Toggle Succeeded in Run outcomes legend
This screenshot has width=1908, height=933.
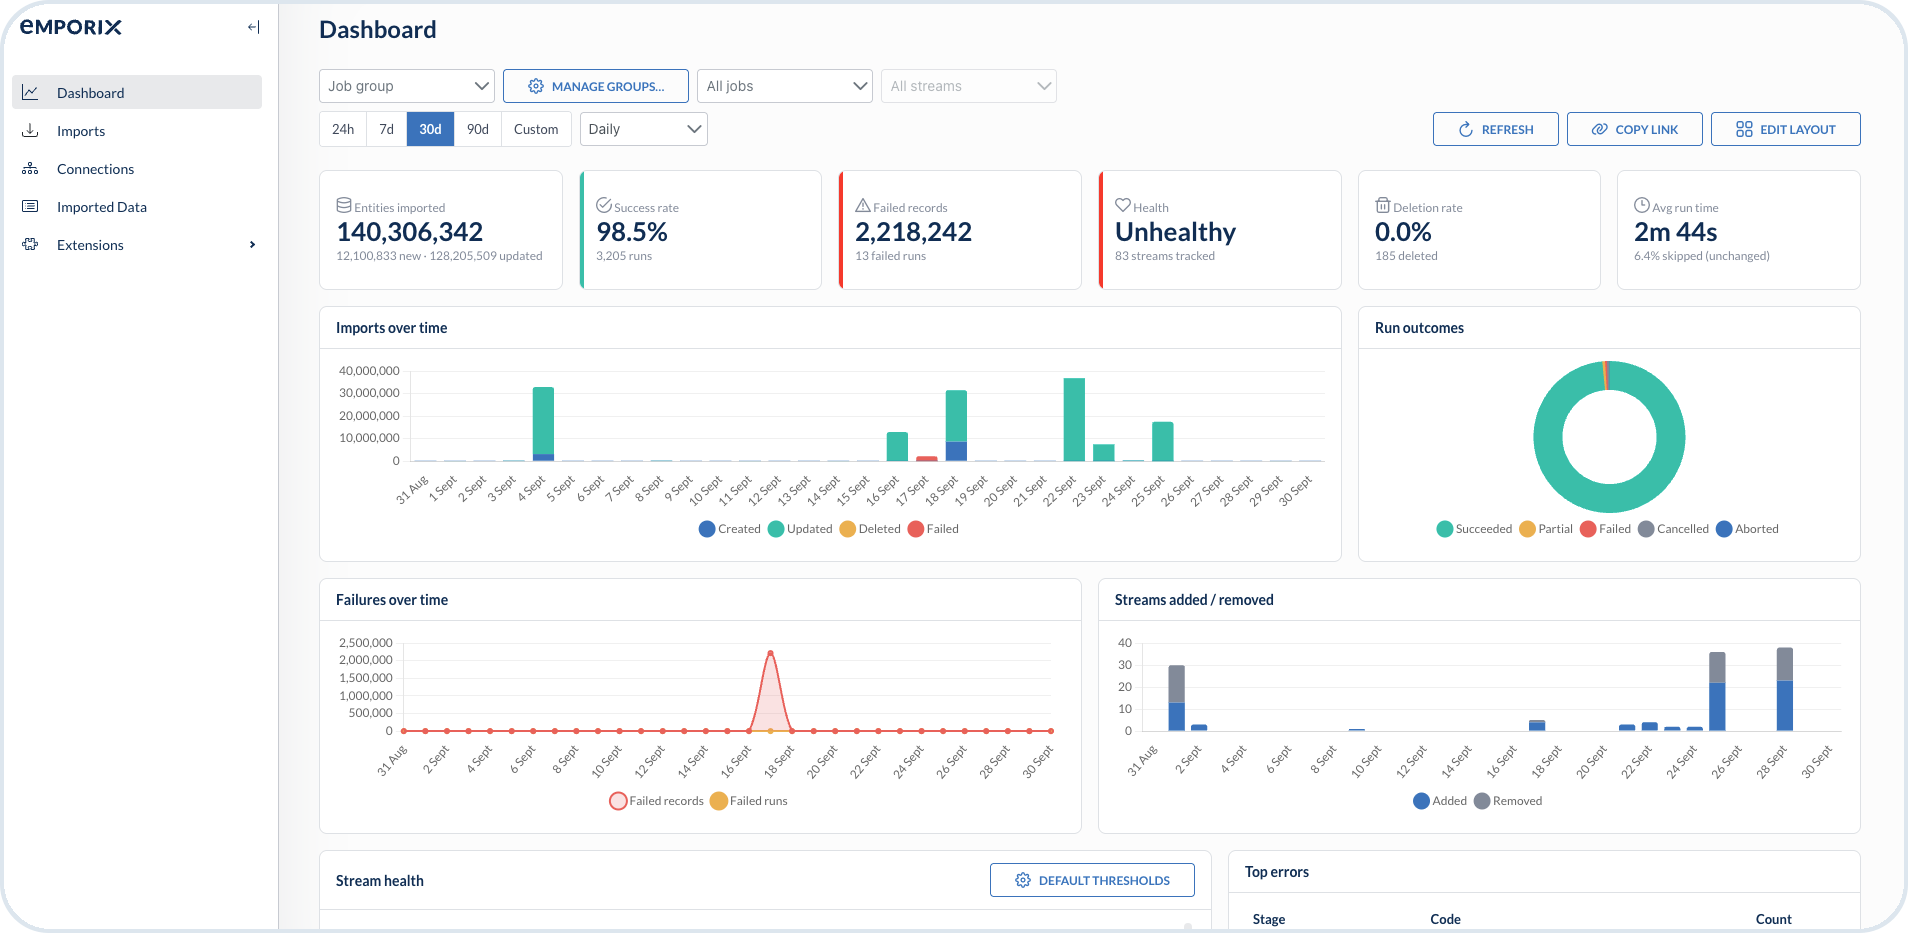click(1474, 529)
